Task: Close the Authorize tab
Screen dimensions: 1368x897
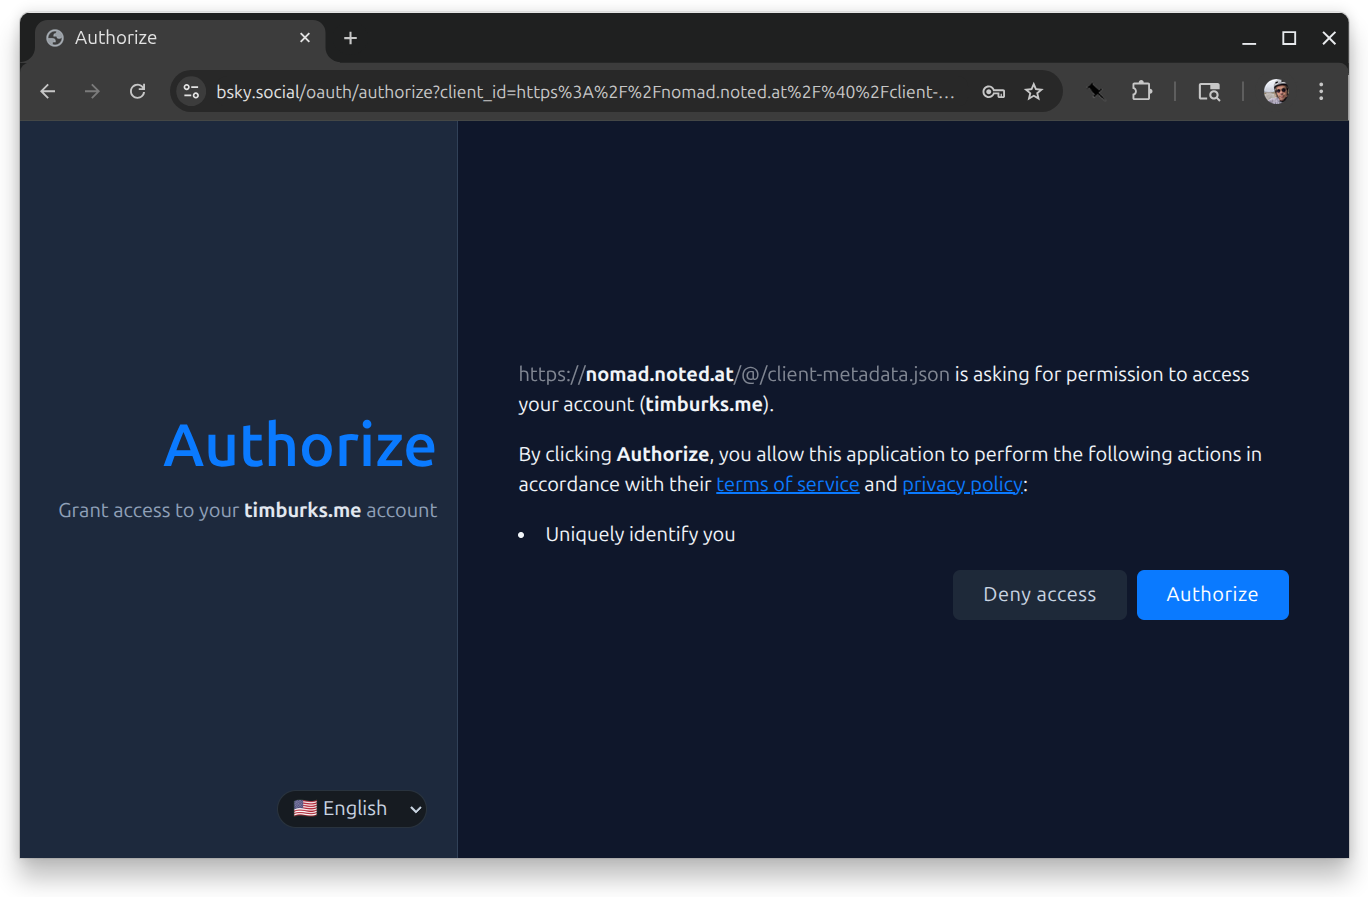Action: pyautogui.click(x=305, y=38)
